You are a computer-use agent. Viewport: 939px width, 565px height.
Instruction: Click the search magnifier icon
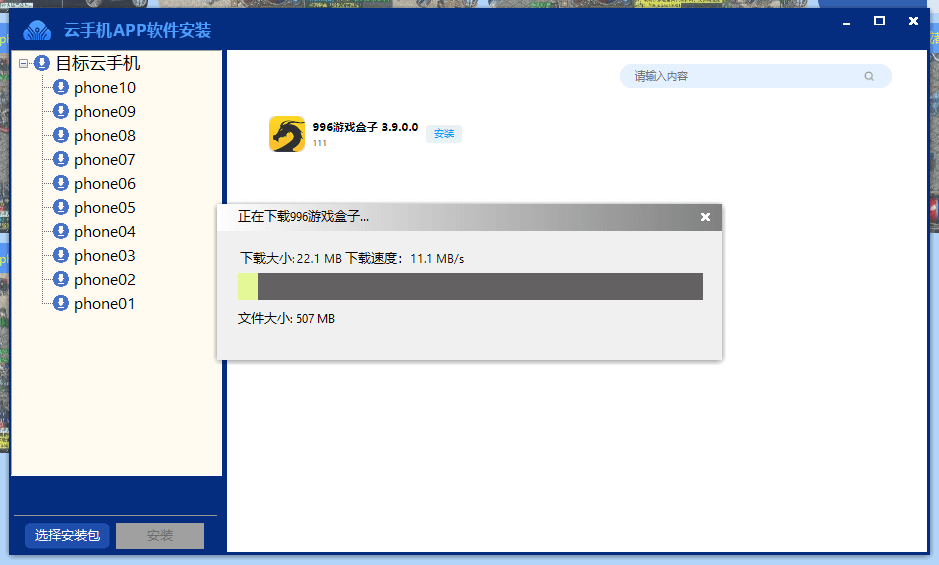click(x=869, y=76)
